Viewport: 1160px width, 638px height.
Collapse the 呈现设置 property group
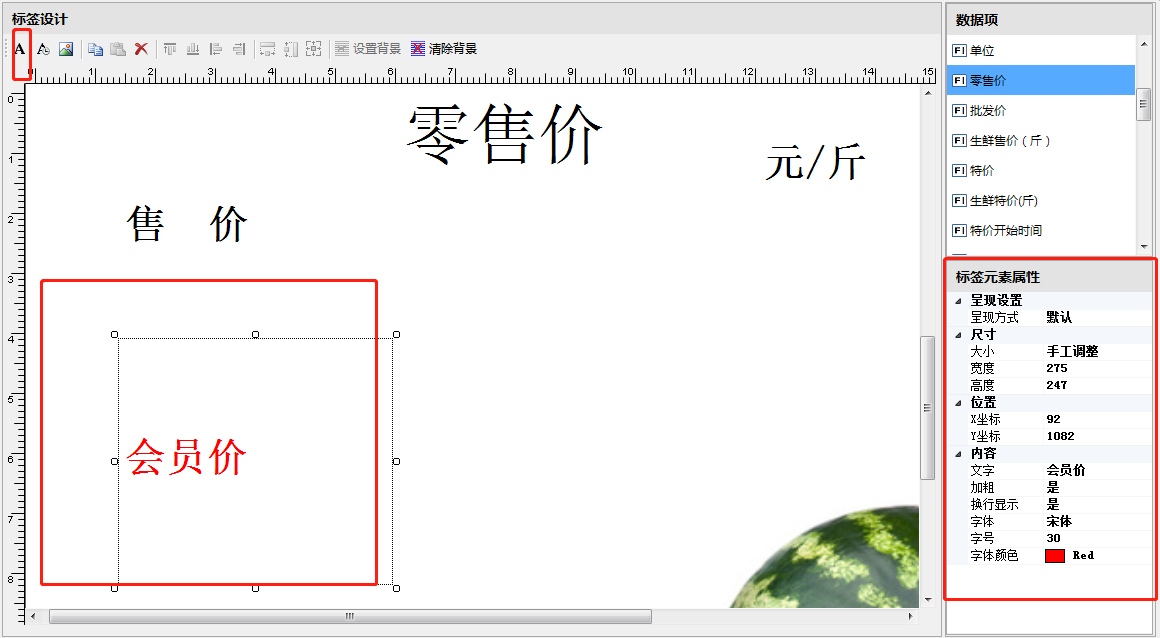[x=958, y=300]
